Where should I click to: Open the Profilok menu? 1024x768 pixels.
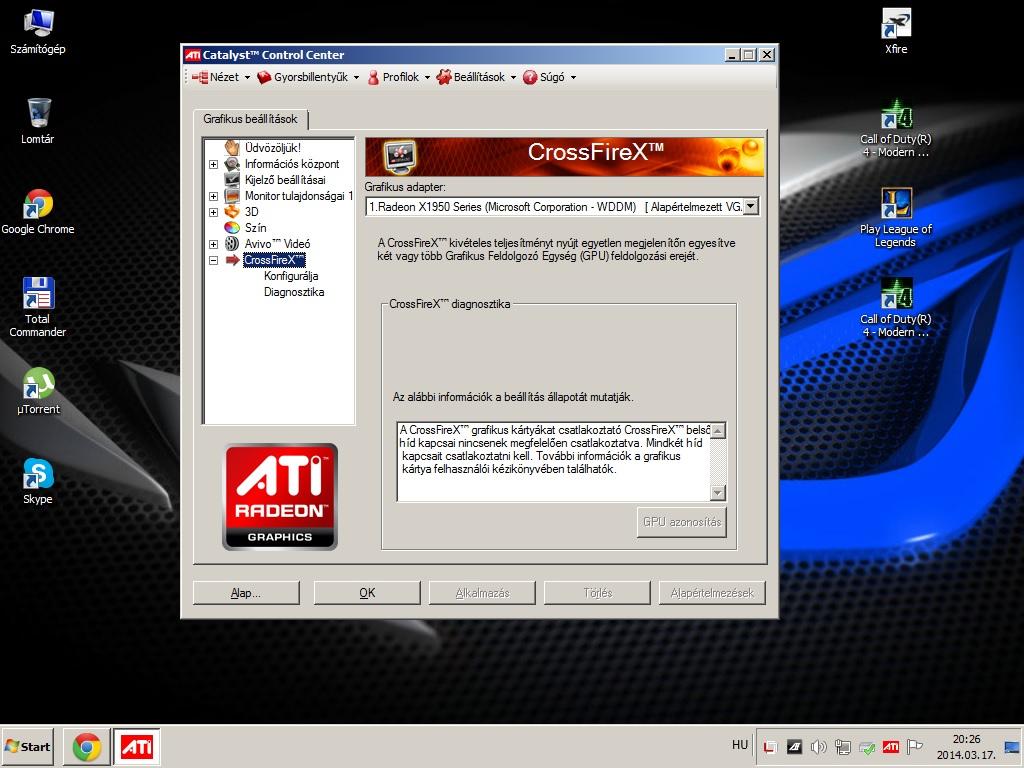(398, 77)
